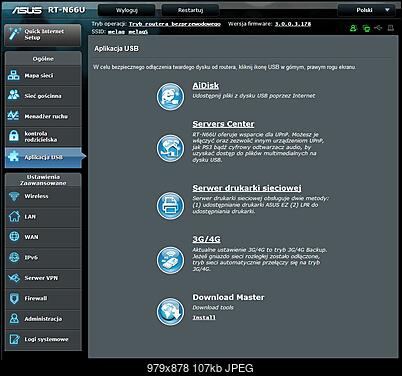Click the SSID name link
Screen dimensions: 402x376
click(x=128, y=32)
